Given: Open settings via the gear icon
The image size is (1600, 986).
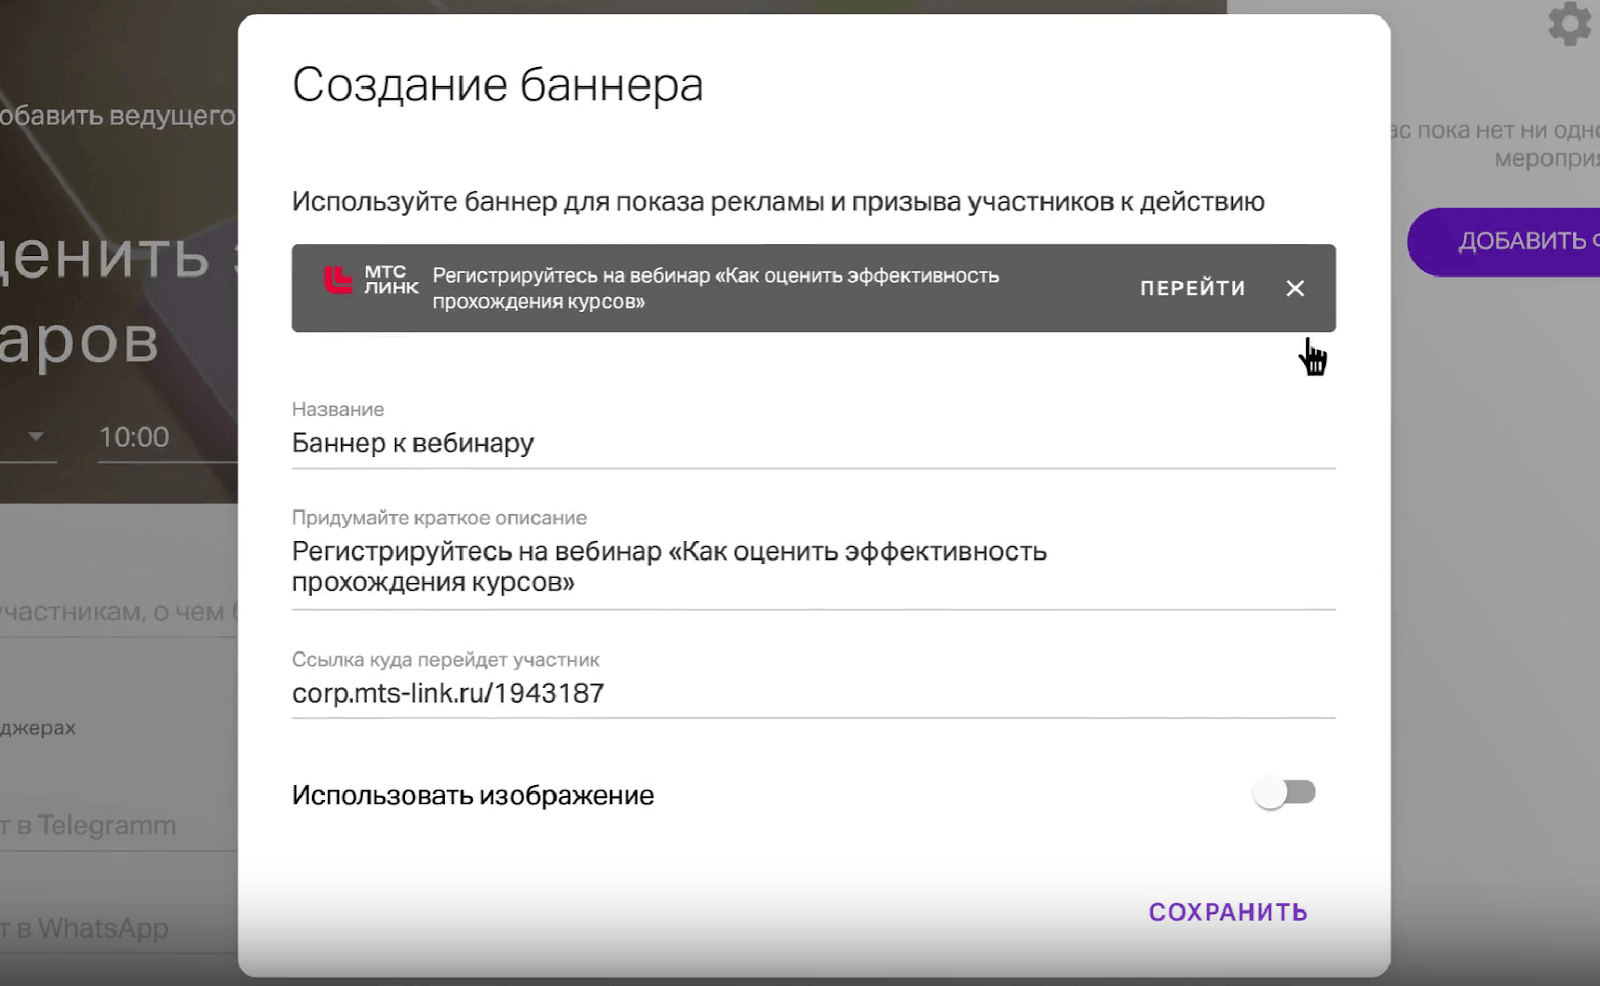Looking at the screenshot, I should click(1569, 23).
